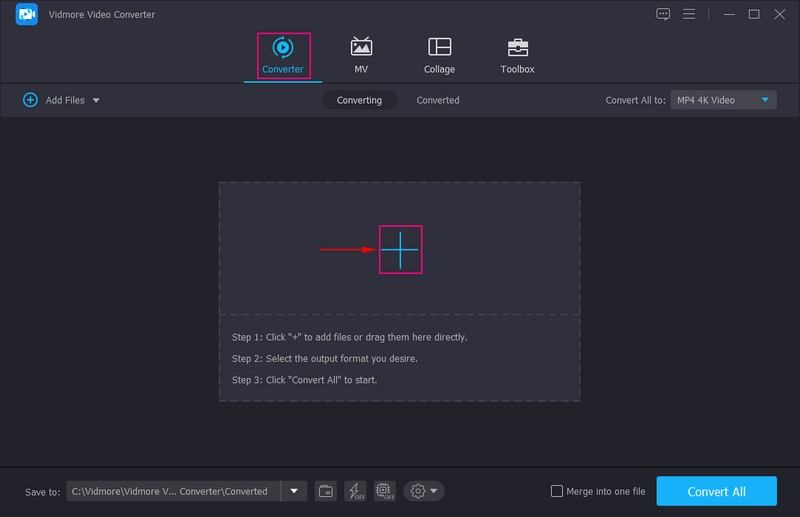Enable Merge into one file checkbox
Image resolution: width=800 pixels, height=517 pixels.
558,491
